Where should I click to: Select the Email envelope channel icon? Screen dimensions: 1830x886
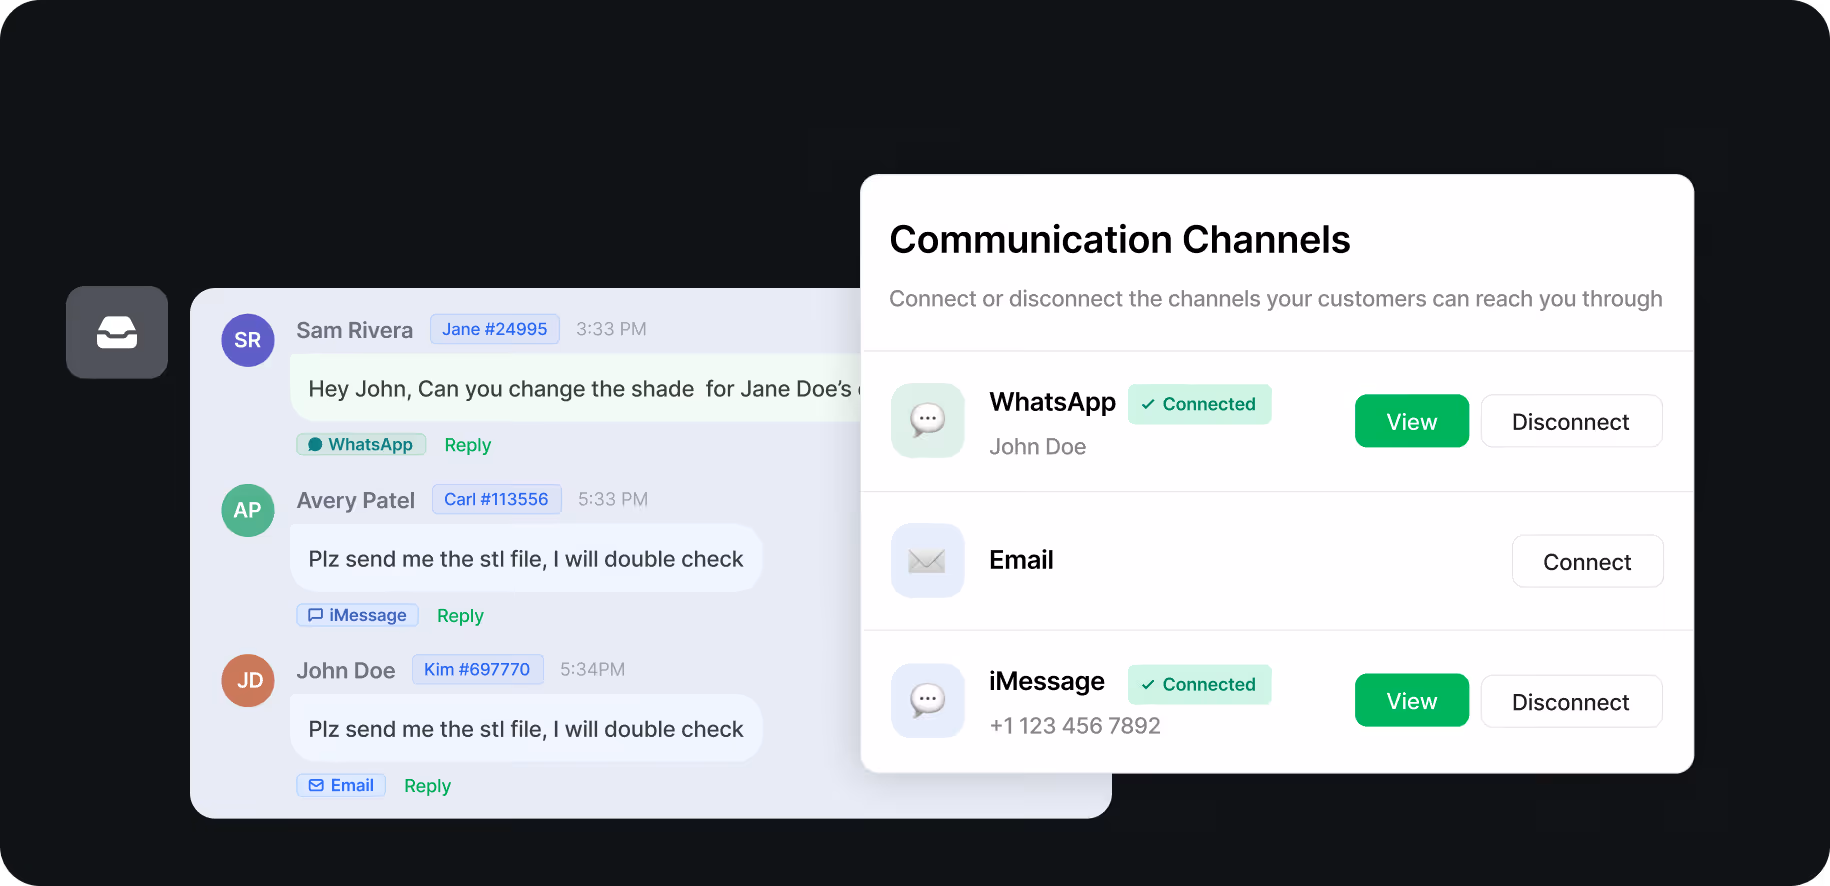pos(928,560)
